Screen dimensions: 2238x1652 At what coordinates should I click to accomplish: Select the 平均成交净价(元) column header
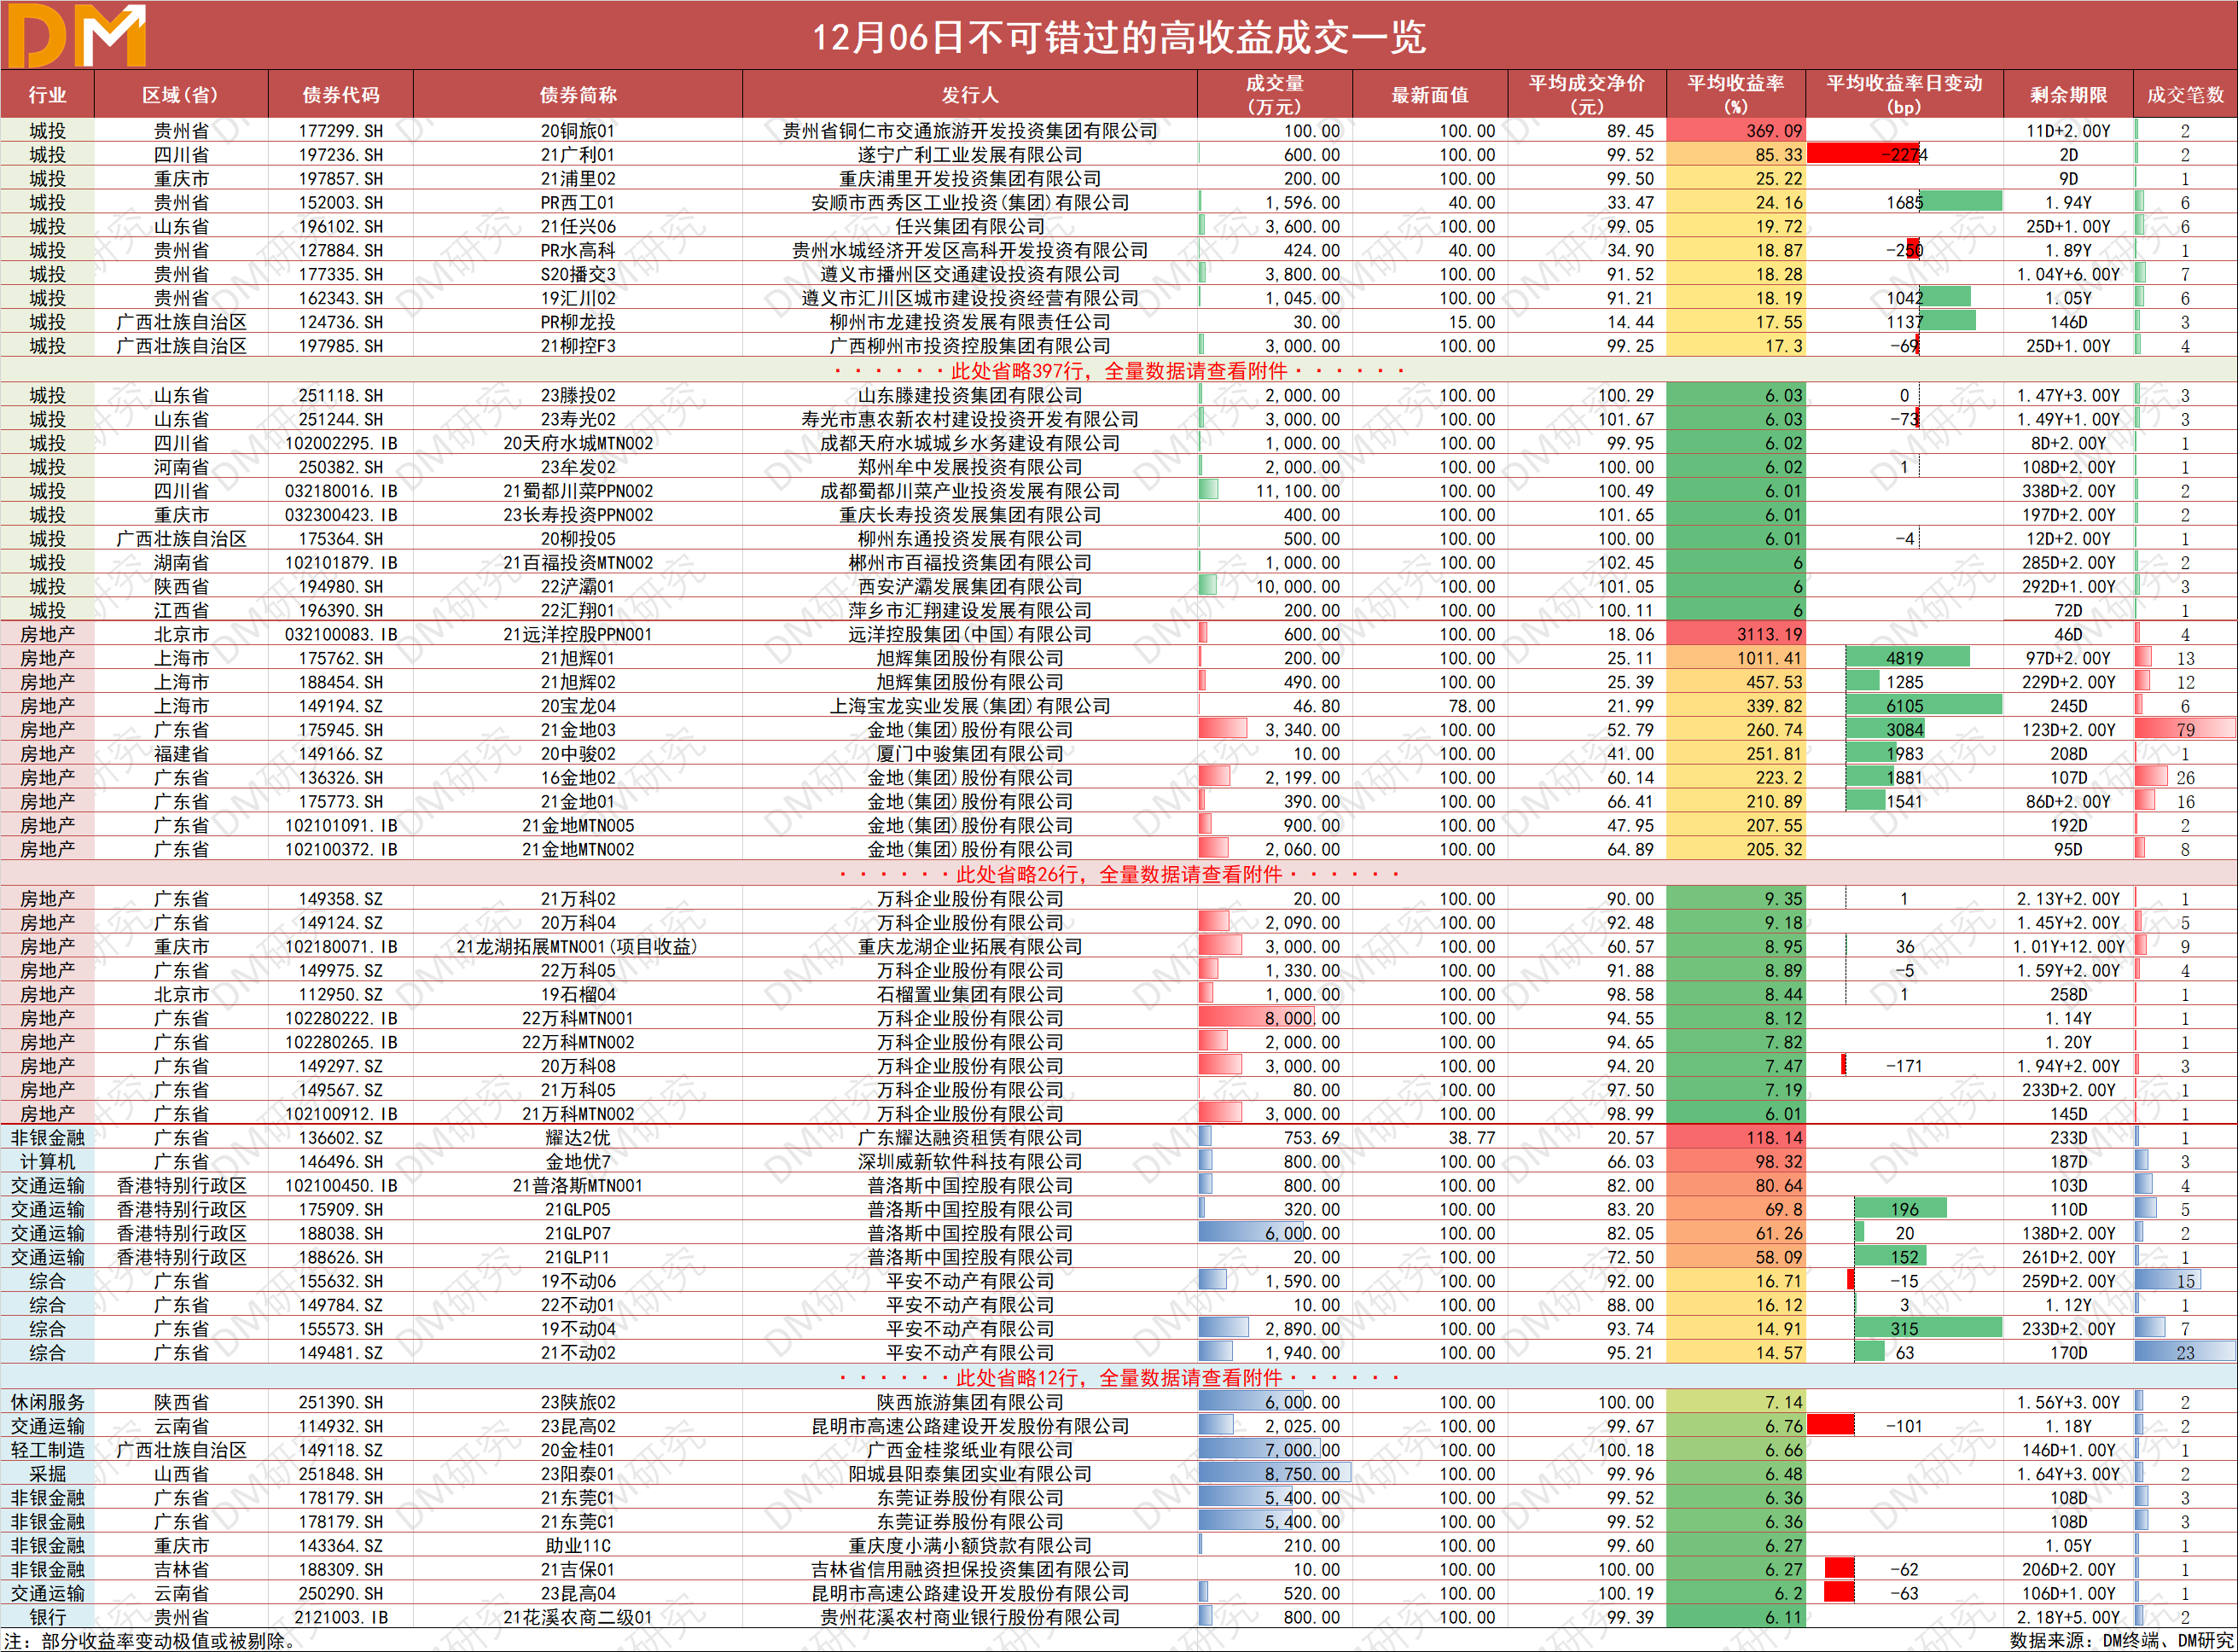click(x=1587, y=95)
